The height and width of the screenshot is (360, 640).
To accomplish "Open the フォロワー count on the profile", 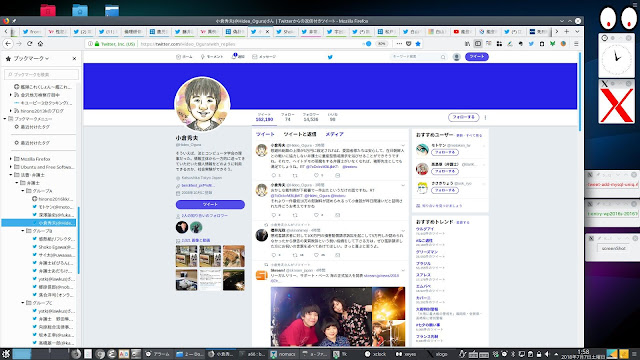I will (311, 117).
